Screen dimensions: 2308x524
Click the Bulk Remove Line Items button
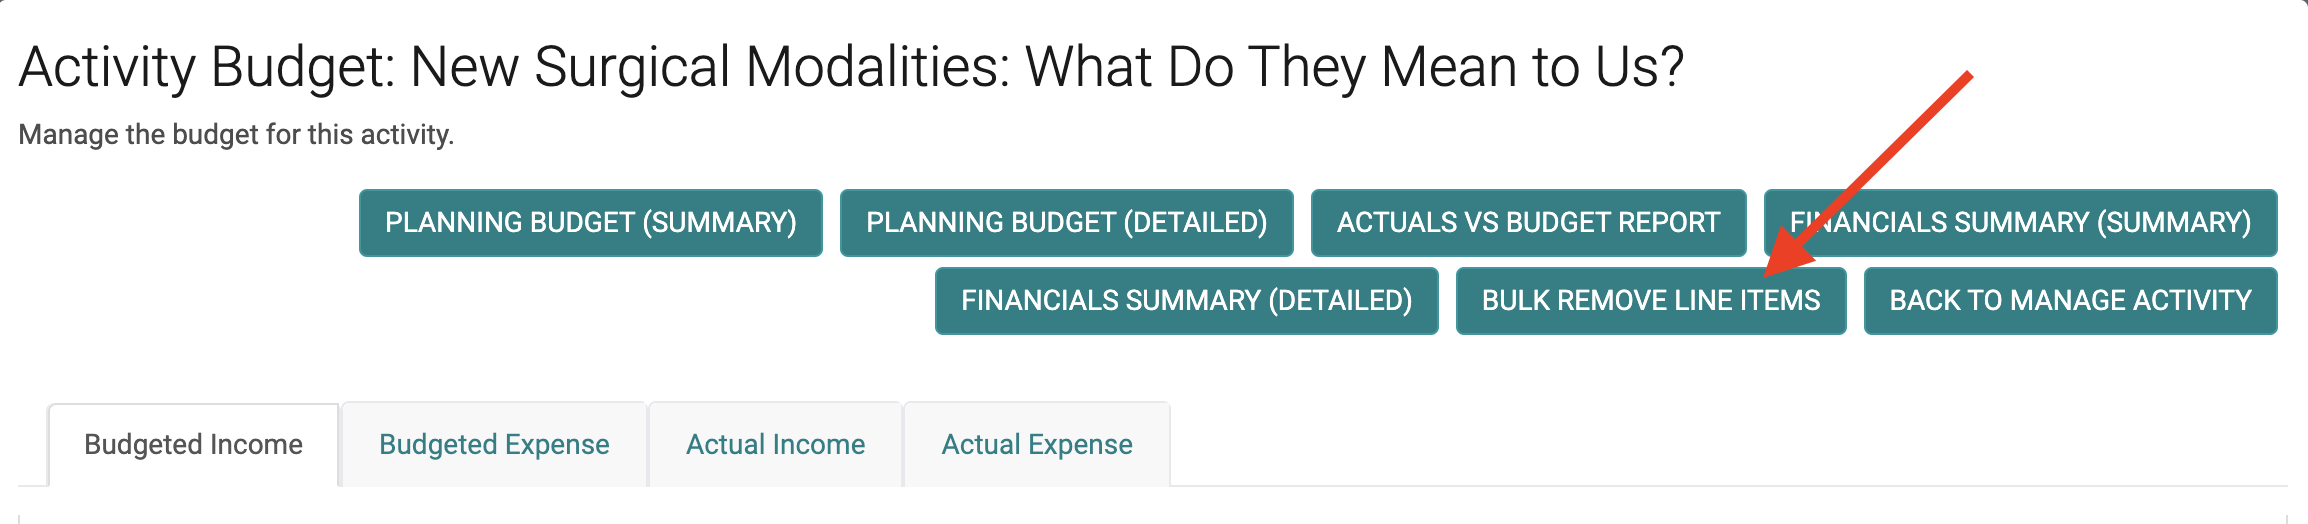[x=1650, y=300]
